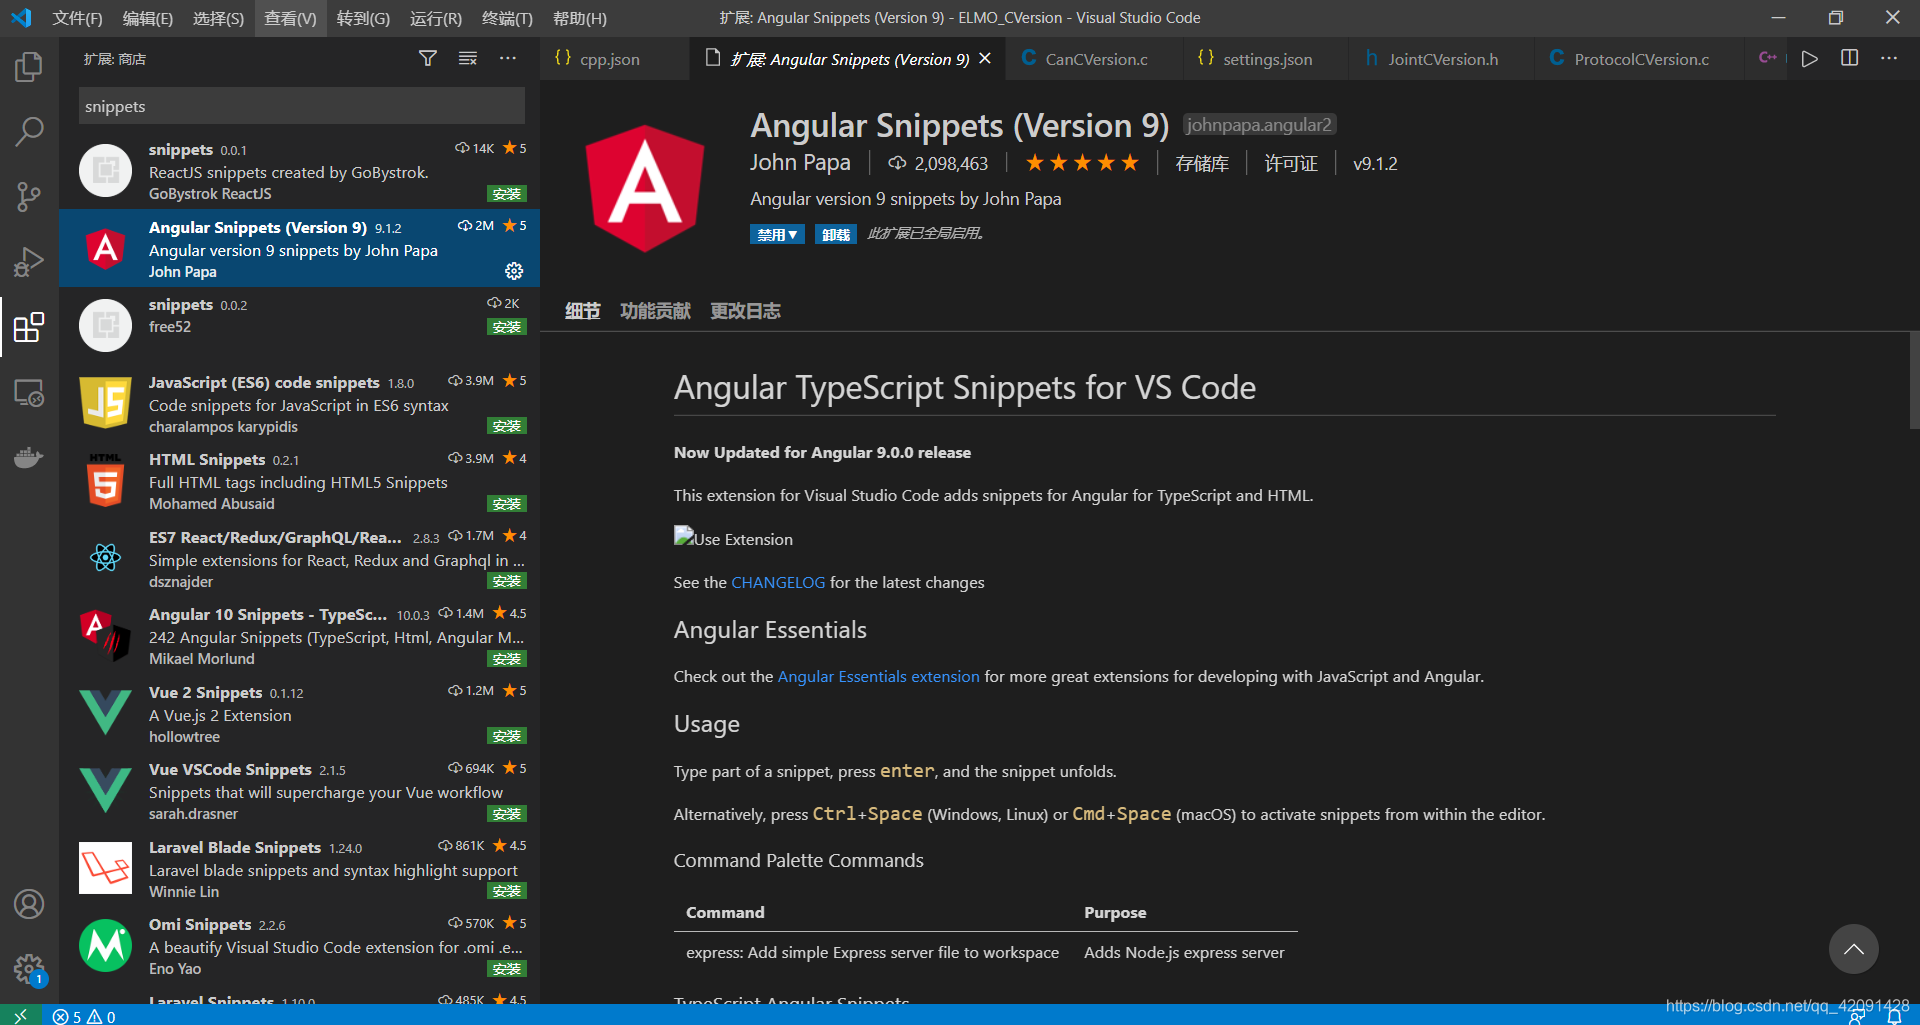Switch to the JointCVersion.h tab
Image resolution: width=1920 pixels, height=1025 pixels.
pyautogui.click(x=1442, y=59)
